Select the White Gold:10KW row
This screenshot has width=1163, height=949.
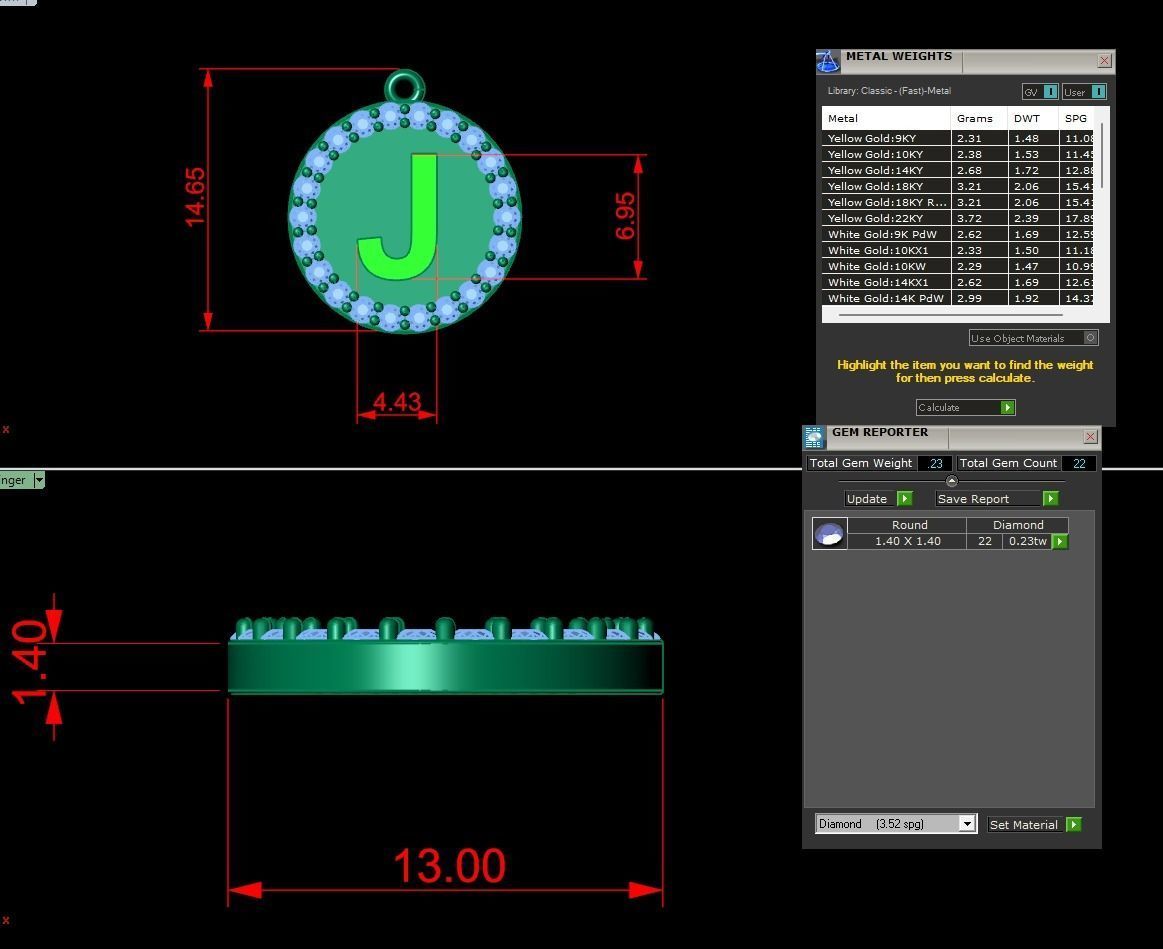pyautogui.click(x=958, y=266)
